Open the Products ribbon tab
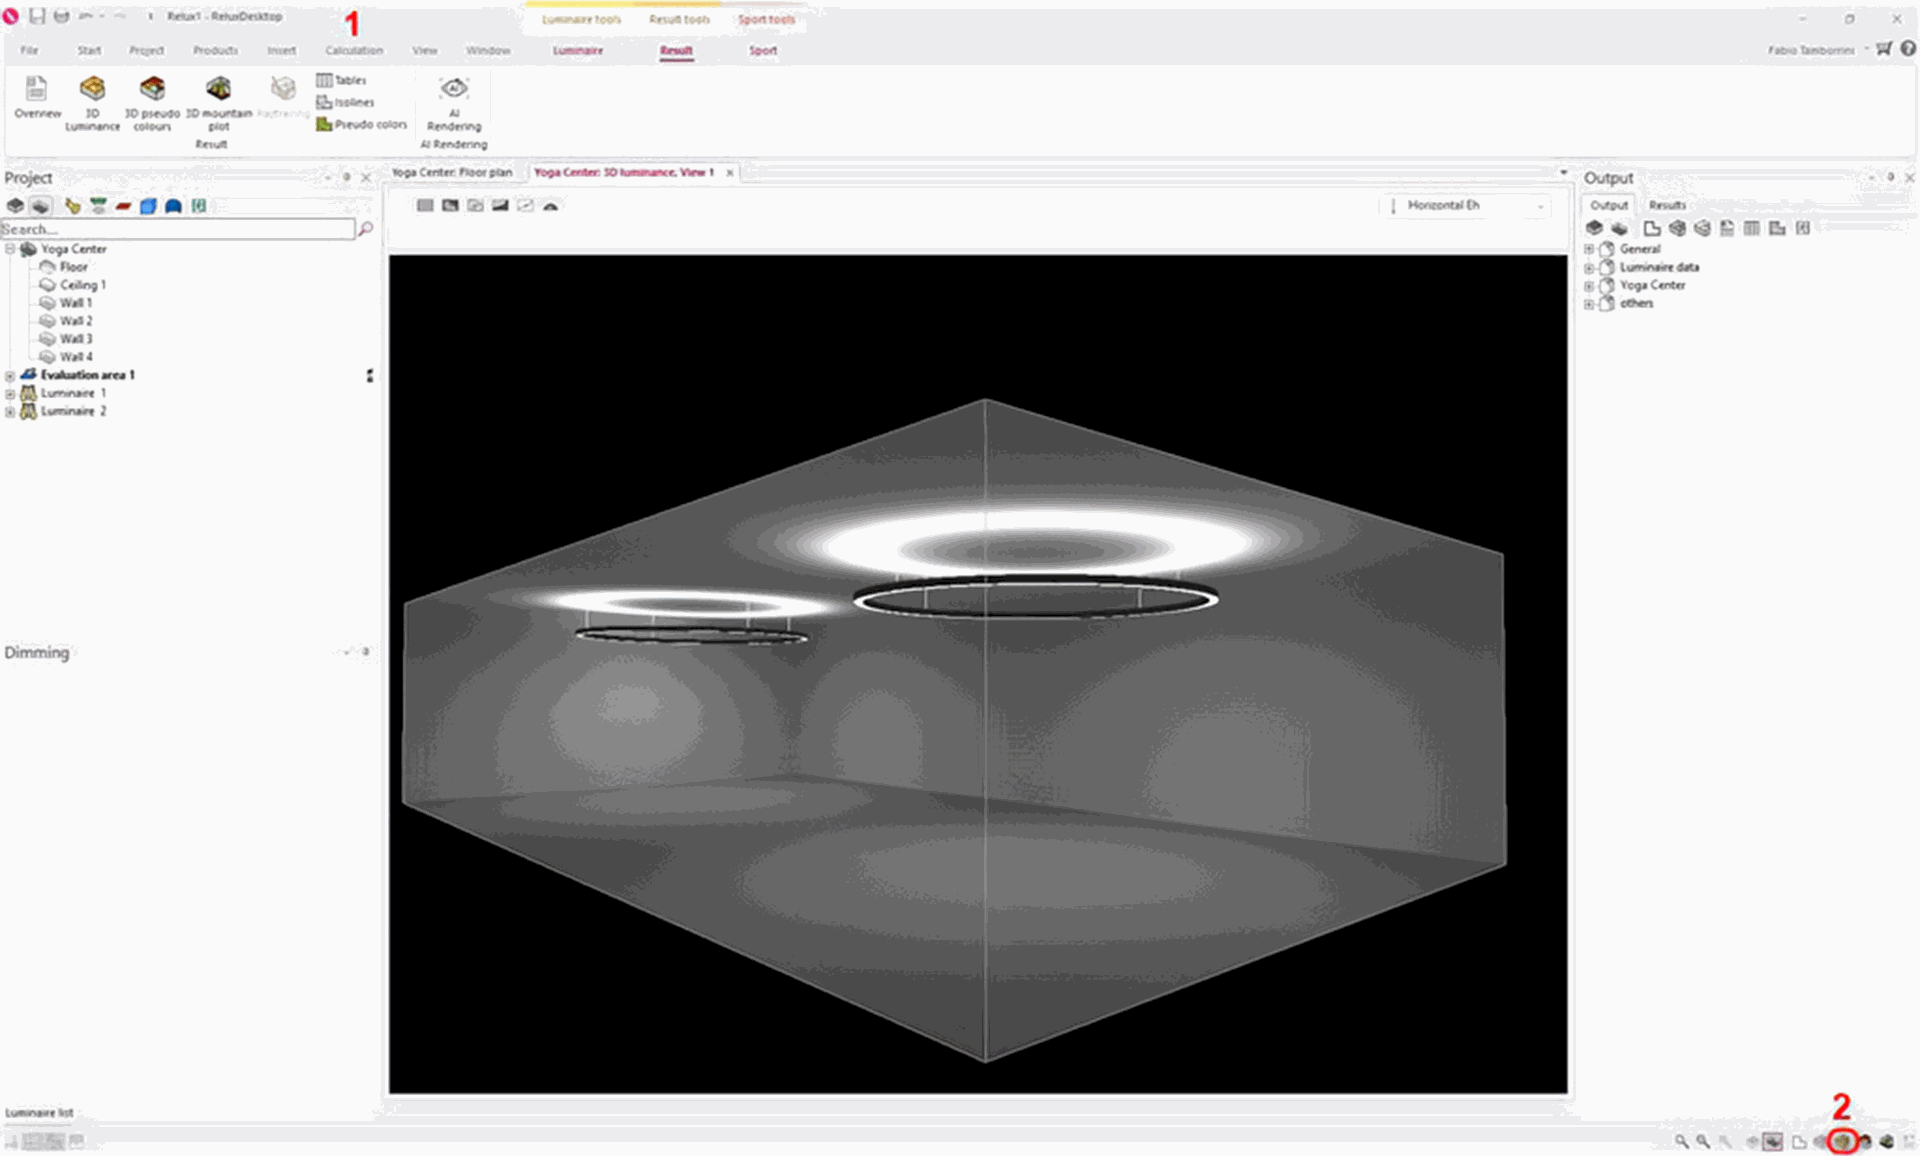Screen dimensions: 1920x1156 click(215, 50)
